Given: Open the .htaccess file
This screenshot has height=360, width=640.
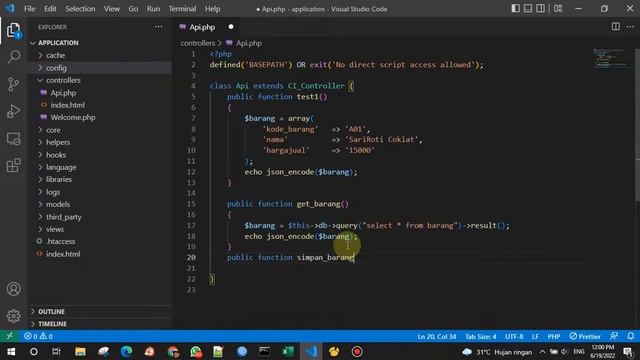Looking at the screenshot, I should [x=100, y=241].
